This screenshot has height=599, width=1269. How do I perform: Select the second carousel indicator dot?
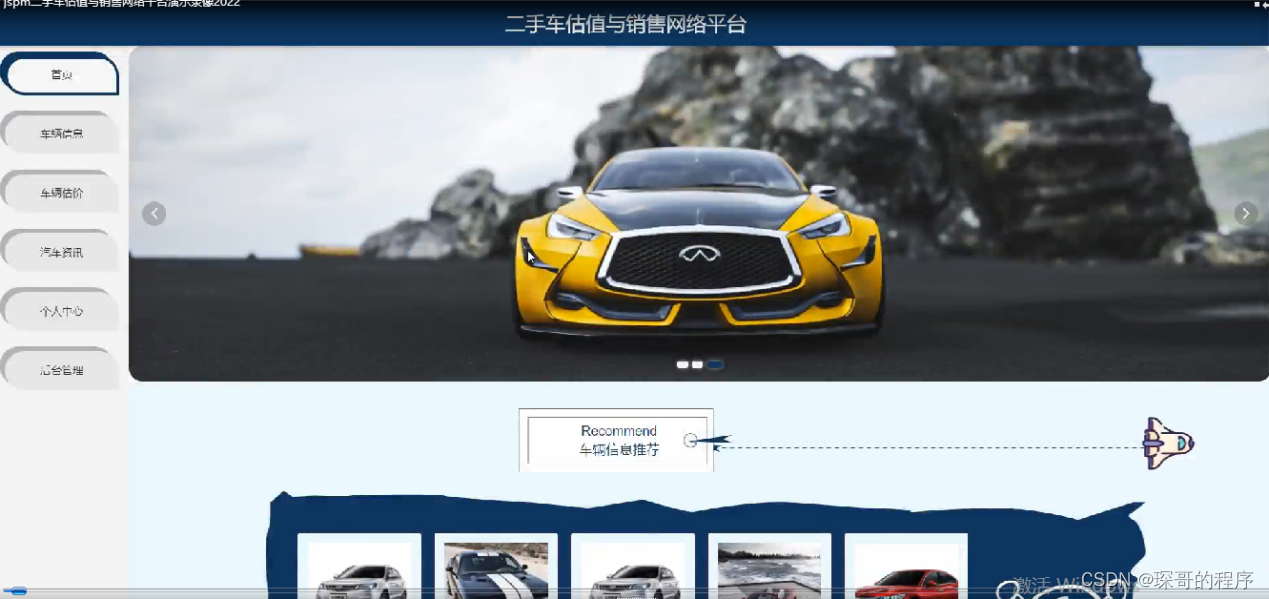(697, 365)
